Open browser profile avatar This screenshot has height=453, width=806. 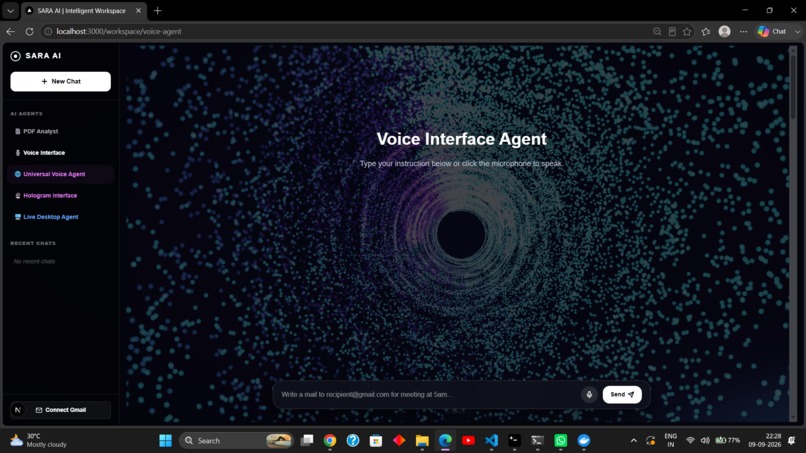(x=724, y=31)
